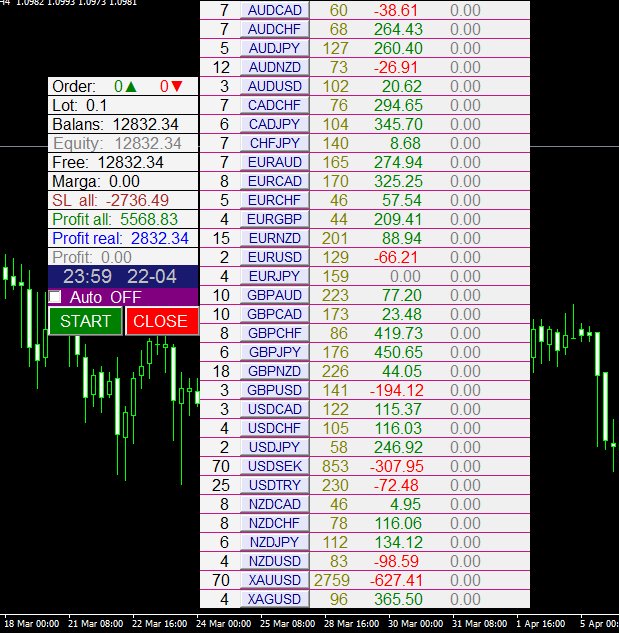Choose the AUDNZD symbol button
This screenshot has width=619, height=633.
pos(275,67)
